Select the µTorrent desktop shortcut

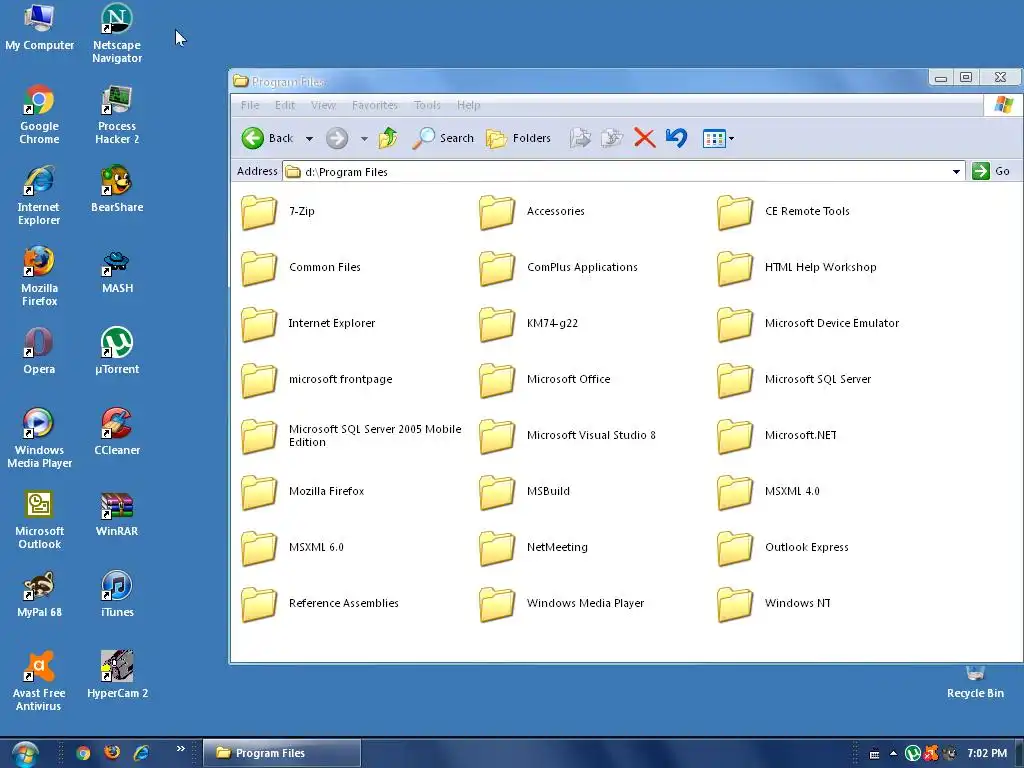(x=117, y=351)
